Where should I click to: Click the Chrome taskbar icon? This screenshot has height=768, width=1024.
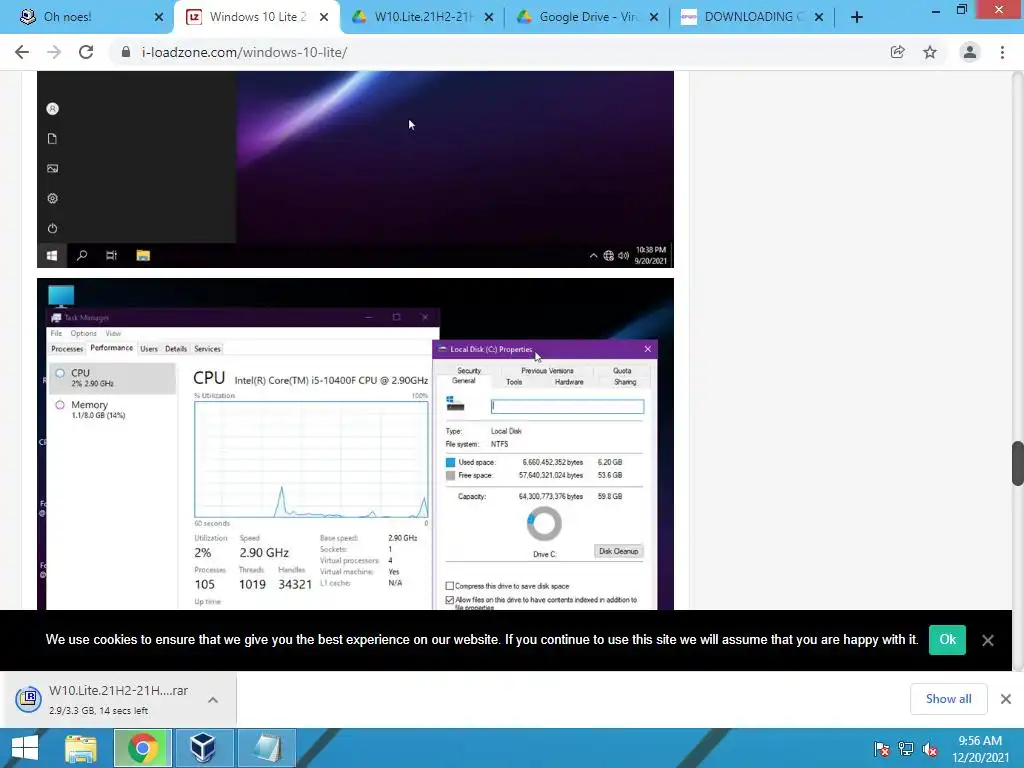[x=143, y=748]
